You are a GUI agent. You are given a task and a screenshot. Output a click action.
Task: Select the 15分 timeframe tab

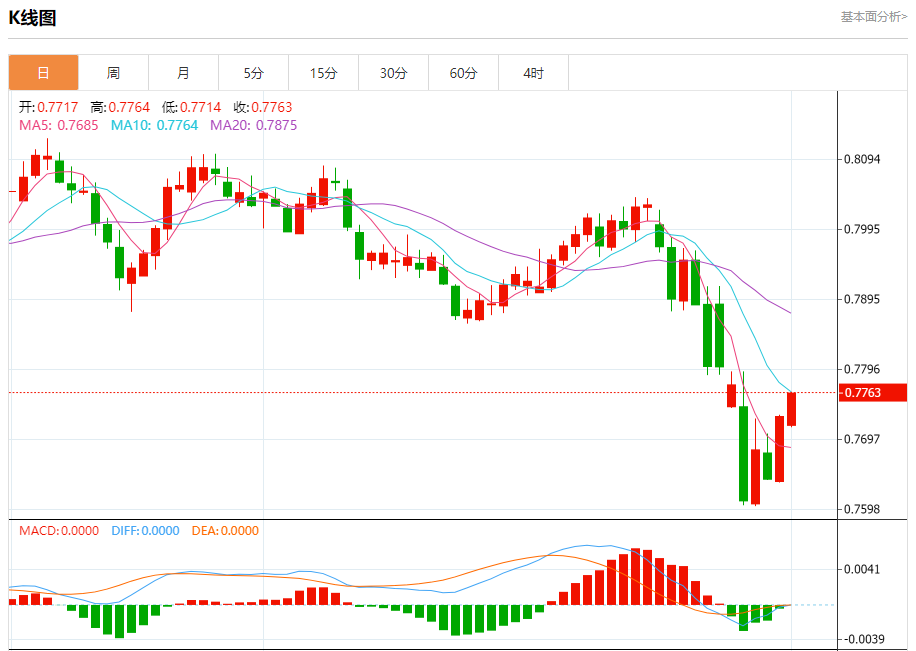click(323, 73)
